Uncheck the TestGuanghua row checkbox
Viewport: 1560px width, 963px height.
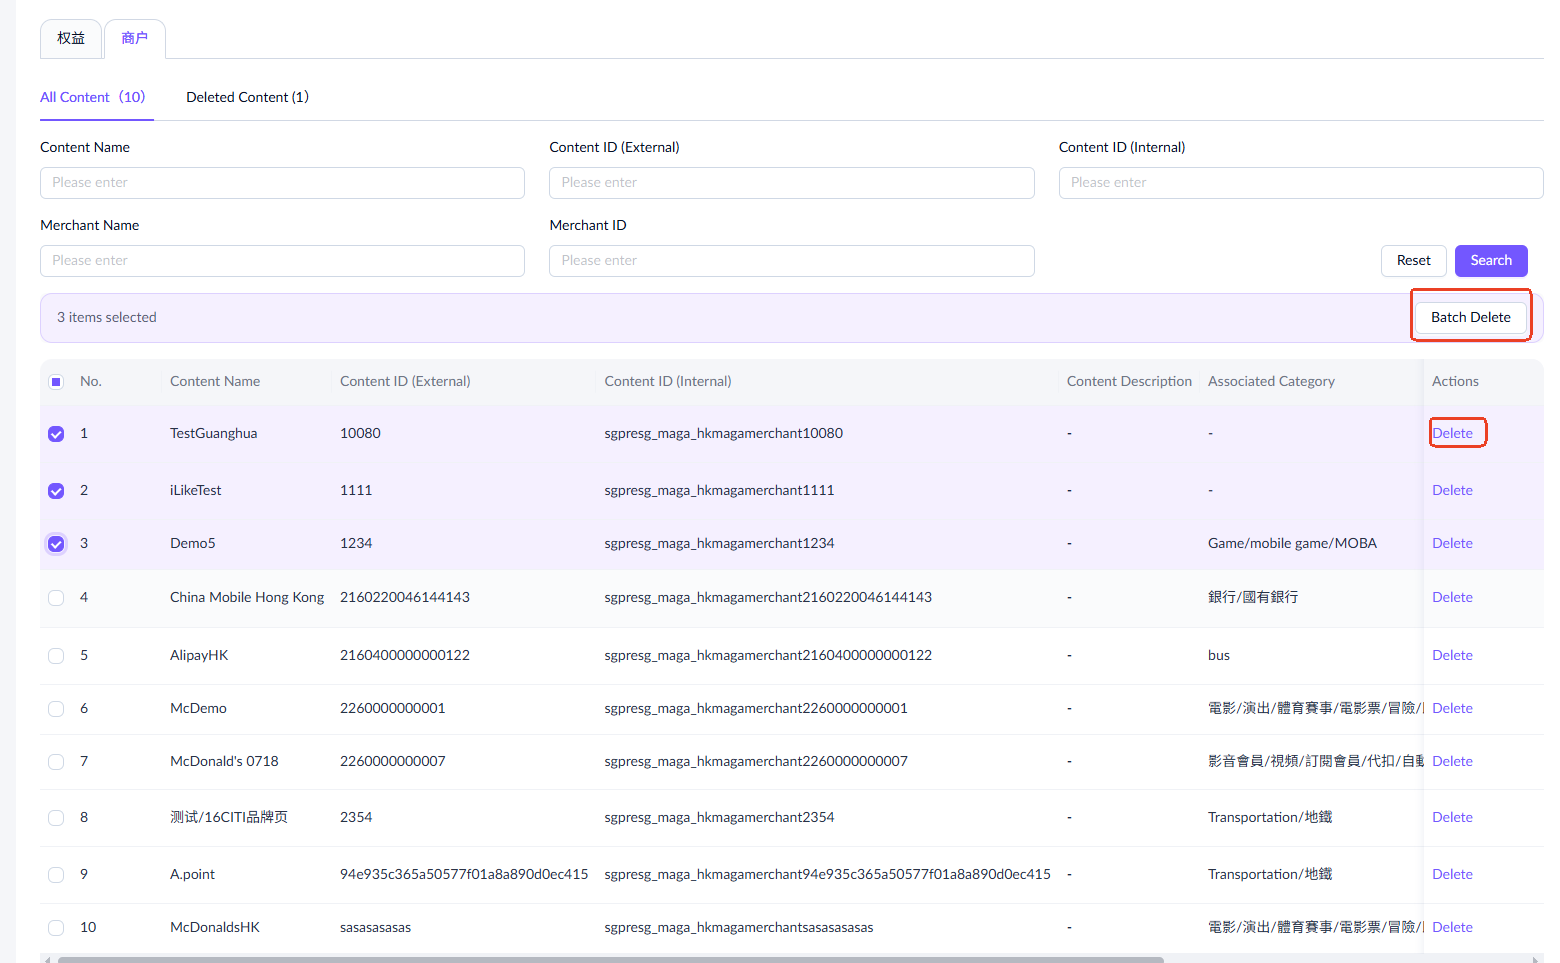coord(56,434)
